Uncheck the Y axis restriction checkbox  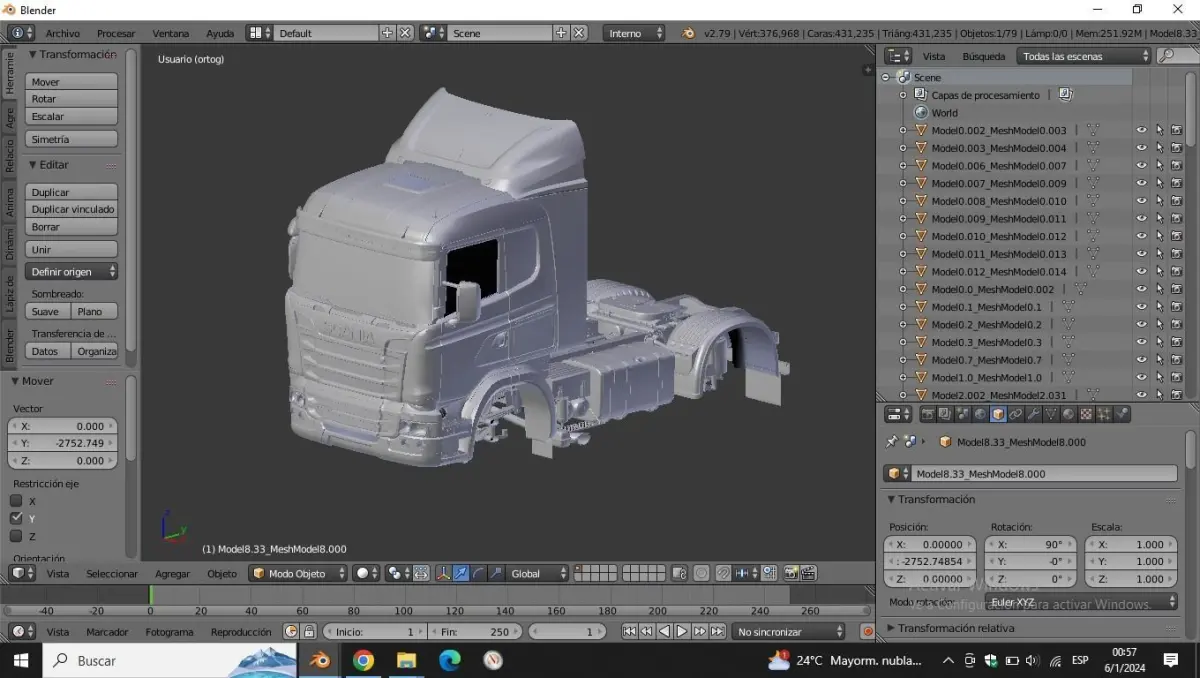tap(16, 519)
